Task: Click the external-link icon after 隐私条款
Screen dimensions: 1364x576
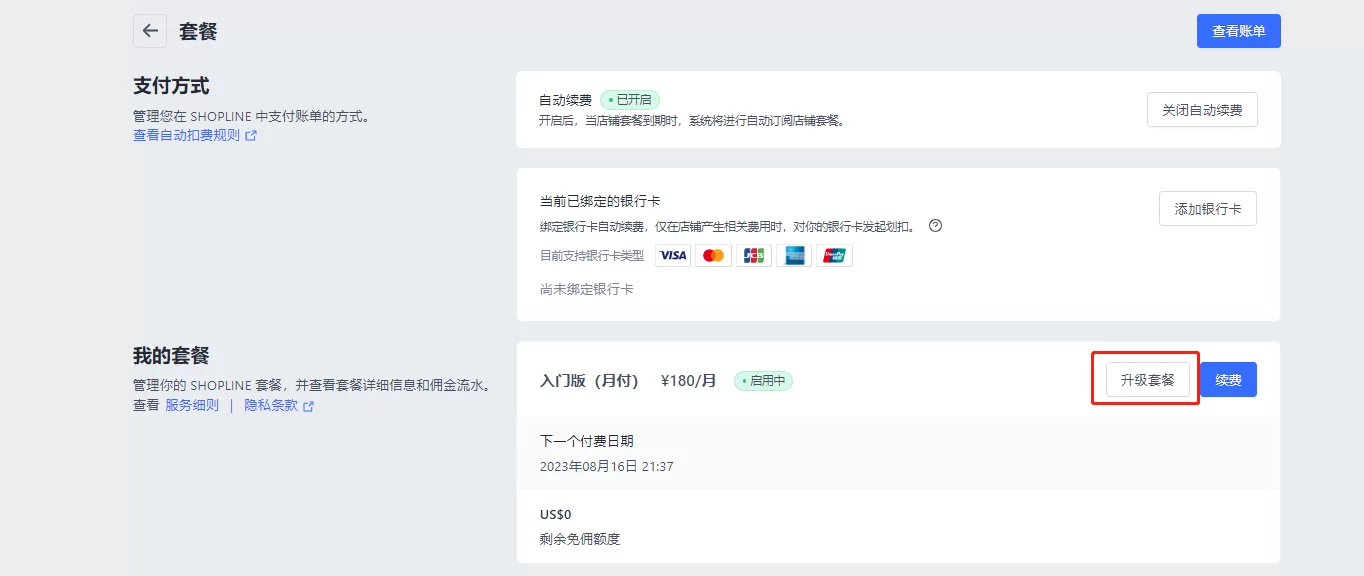Action: 306,406
